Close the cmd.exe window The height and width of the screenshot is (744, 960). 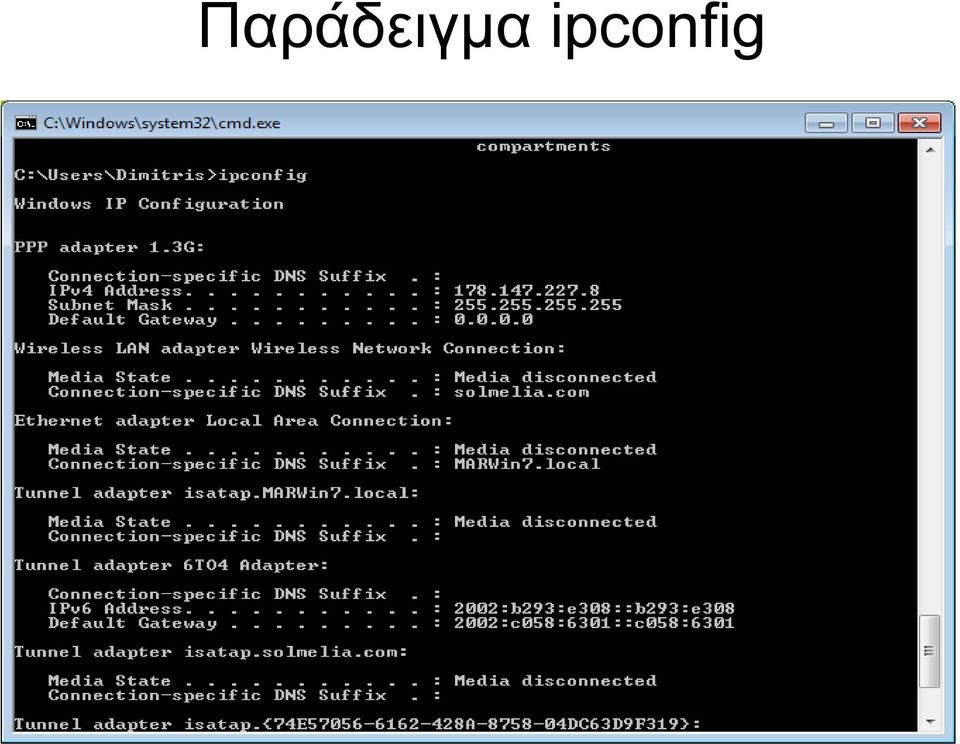(x=919, y=123)
